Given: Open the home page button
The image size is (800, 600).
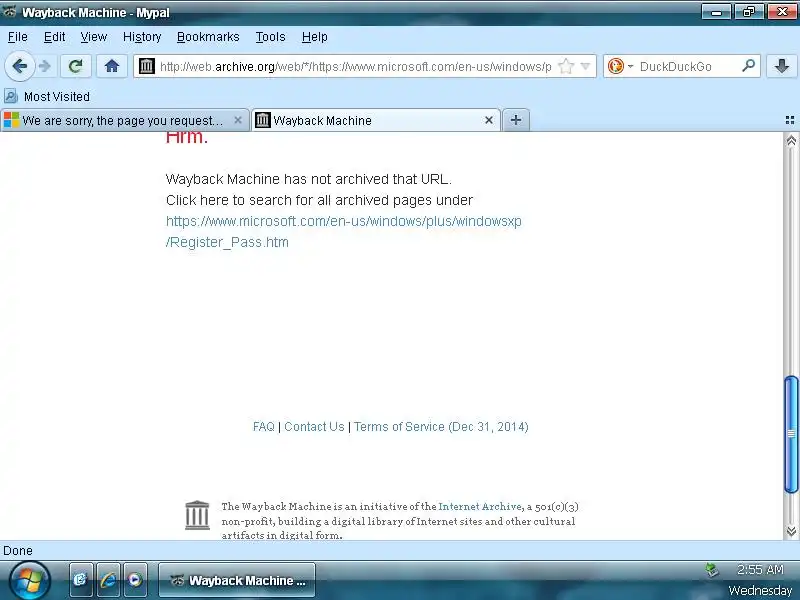Looking at the screenshot, I should pyautogui.click(x=112, y=66).
